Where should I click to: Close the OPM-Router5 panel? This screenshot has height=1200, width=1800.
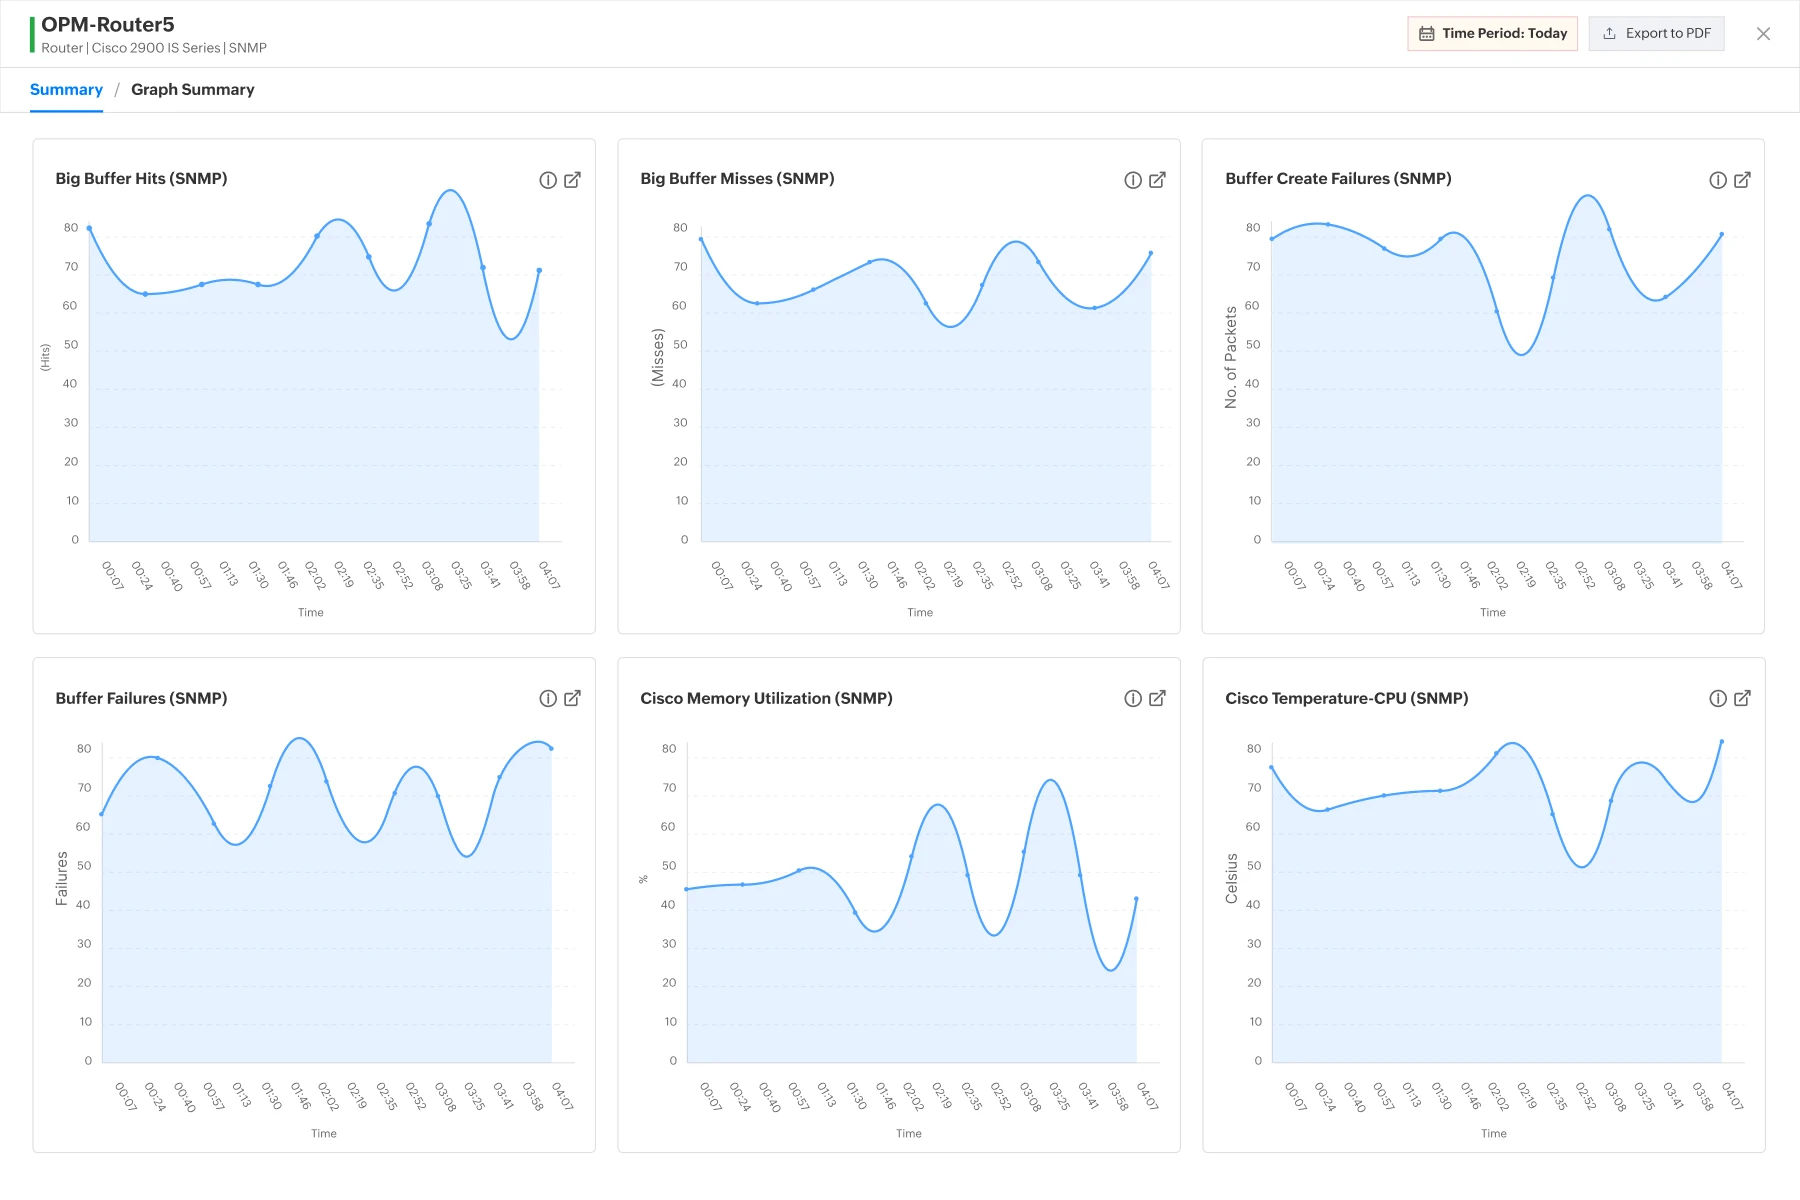coord(1763,34)
